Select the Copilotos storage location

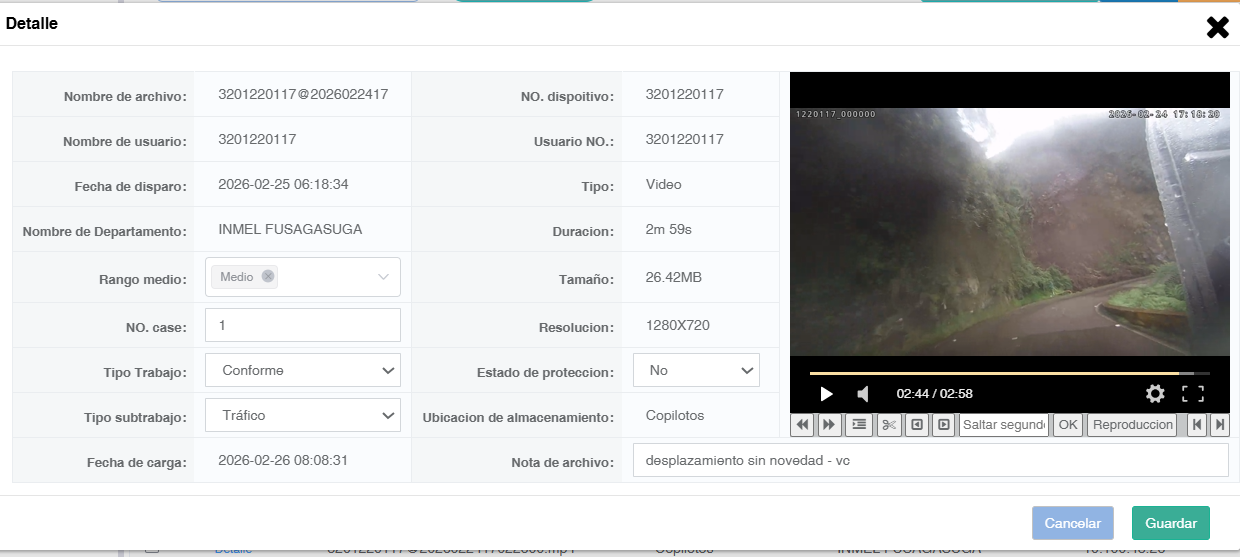(675, 415)
